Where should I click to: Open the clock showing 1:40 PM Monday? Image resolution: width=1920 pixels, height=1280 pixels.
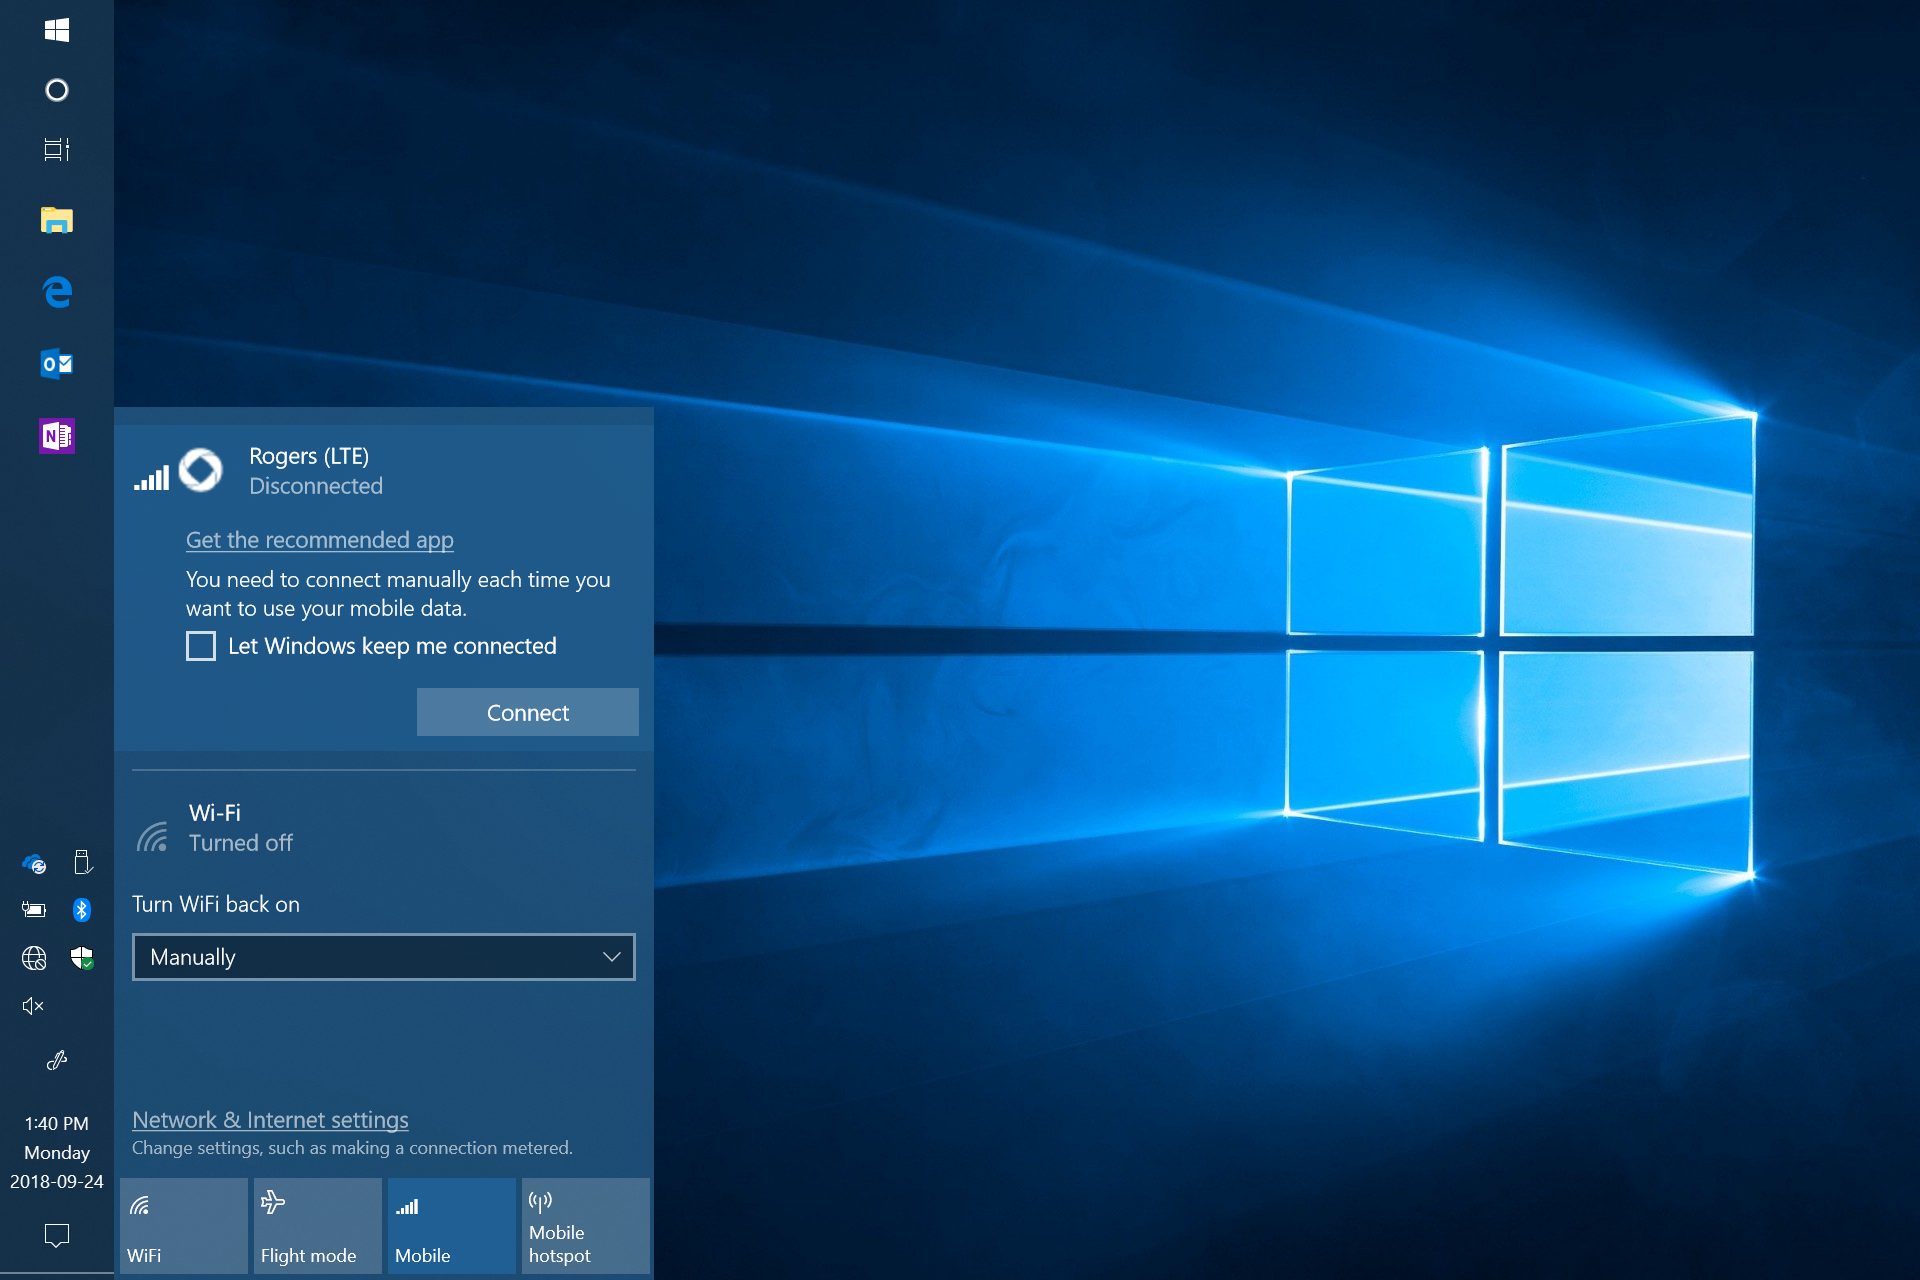(57, 1152)
